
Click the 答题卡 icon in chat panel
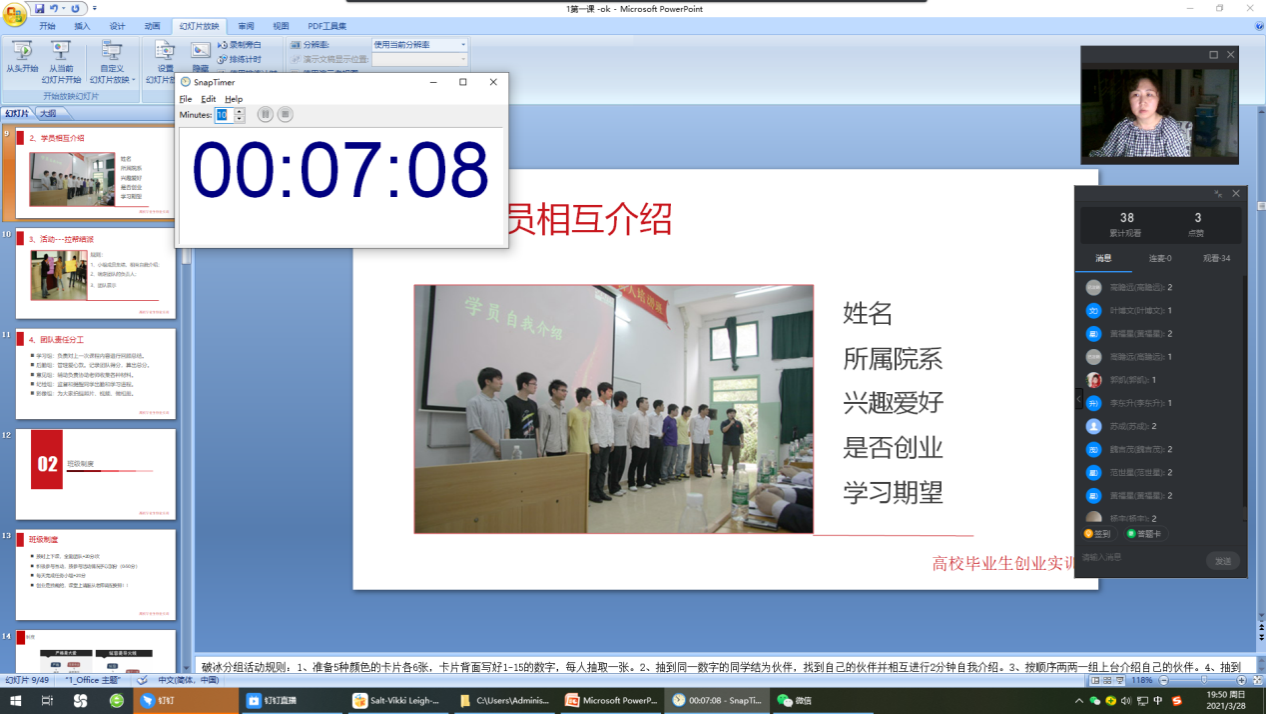tap(1146, 534)
